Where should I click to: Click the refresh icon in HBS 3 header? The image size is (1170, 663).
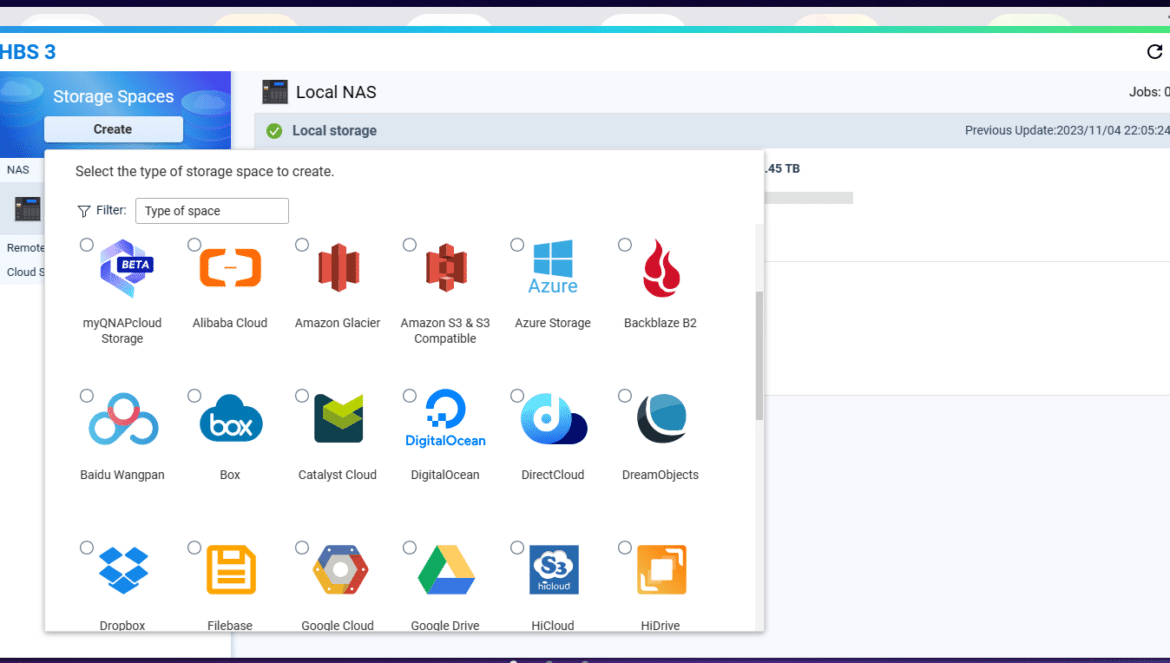click(x=1154, y=51)
